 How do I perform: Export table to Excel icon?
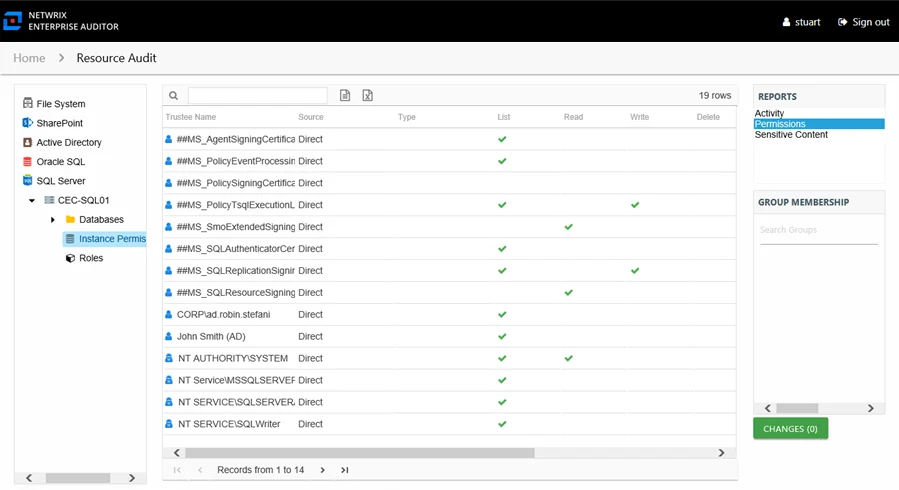tap(368, 95)
